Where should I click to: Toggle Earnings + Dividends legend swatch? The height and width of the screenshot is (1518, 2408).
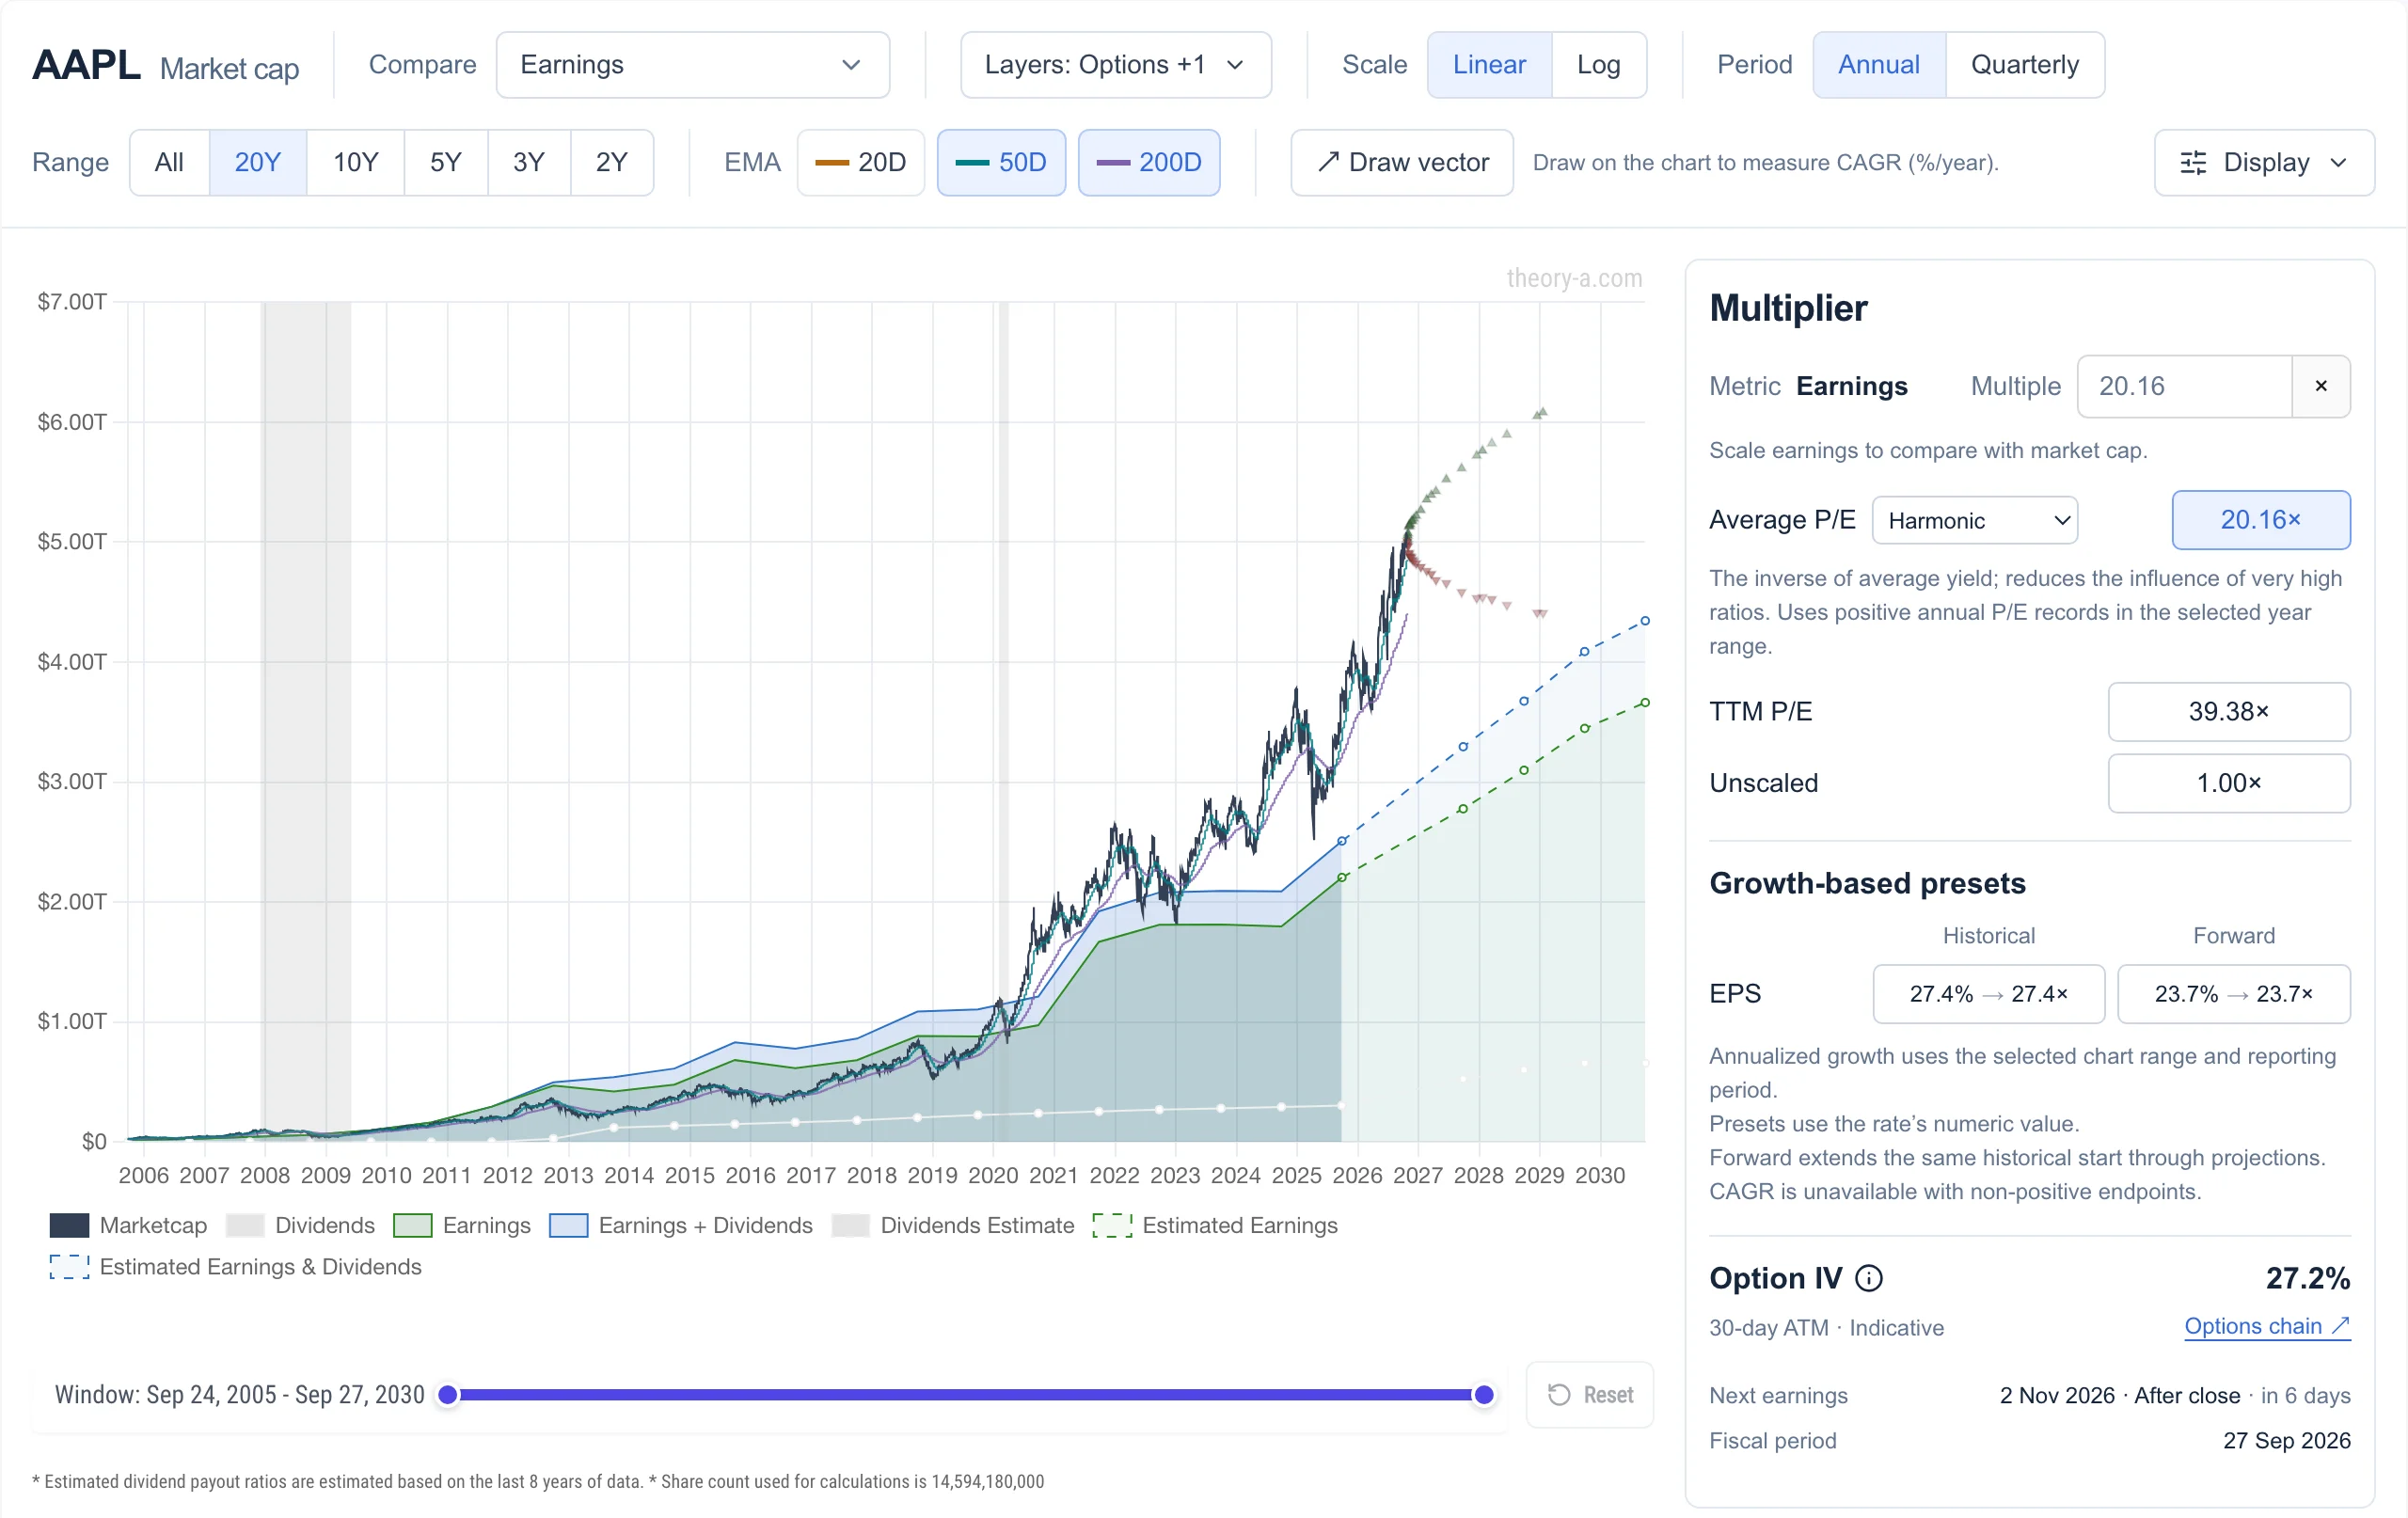pyautogui.click(x=568, y=1225)
